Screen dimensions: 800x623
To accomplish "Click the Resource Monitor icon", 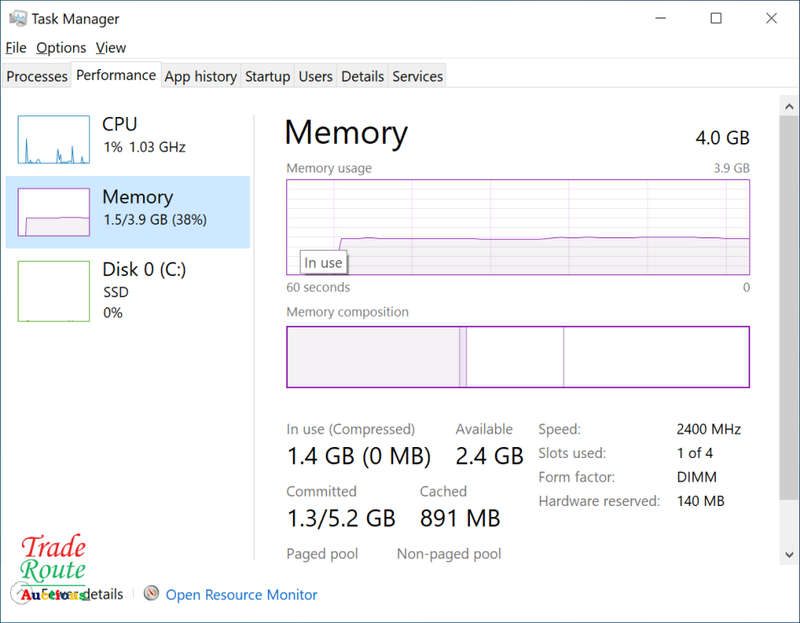I will [151, 593].
